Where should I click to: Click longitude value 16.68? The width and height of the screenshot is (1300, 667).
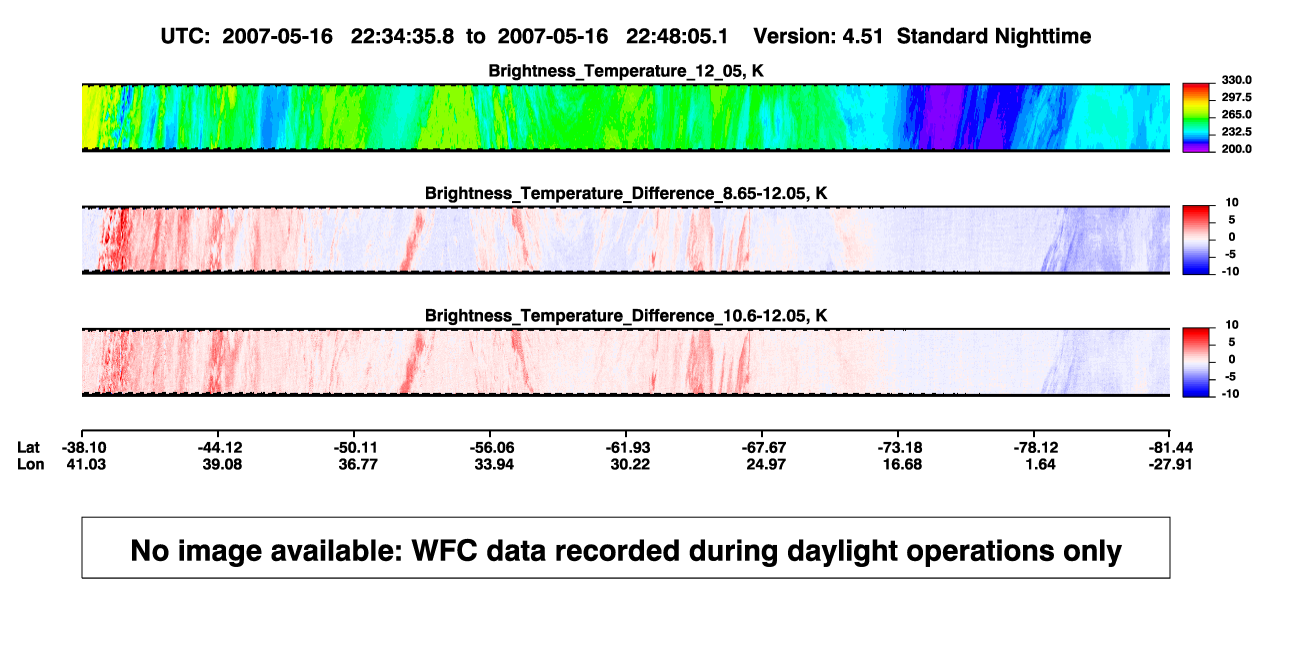click(901, 464)
